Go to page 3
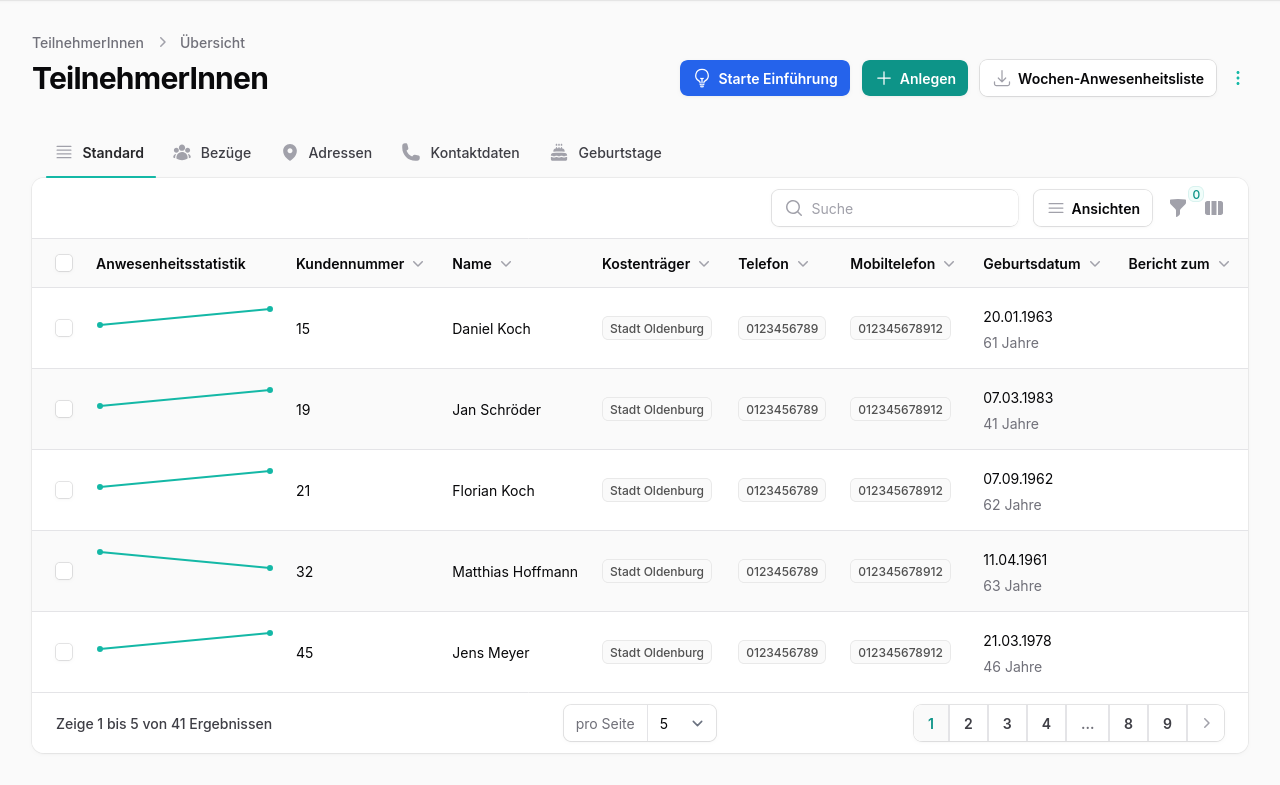Screen dimensions: 1280x785 1007,723
